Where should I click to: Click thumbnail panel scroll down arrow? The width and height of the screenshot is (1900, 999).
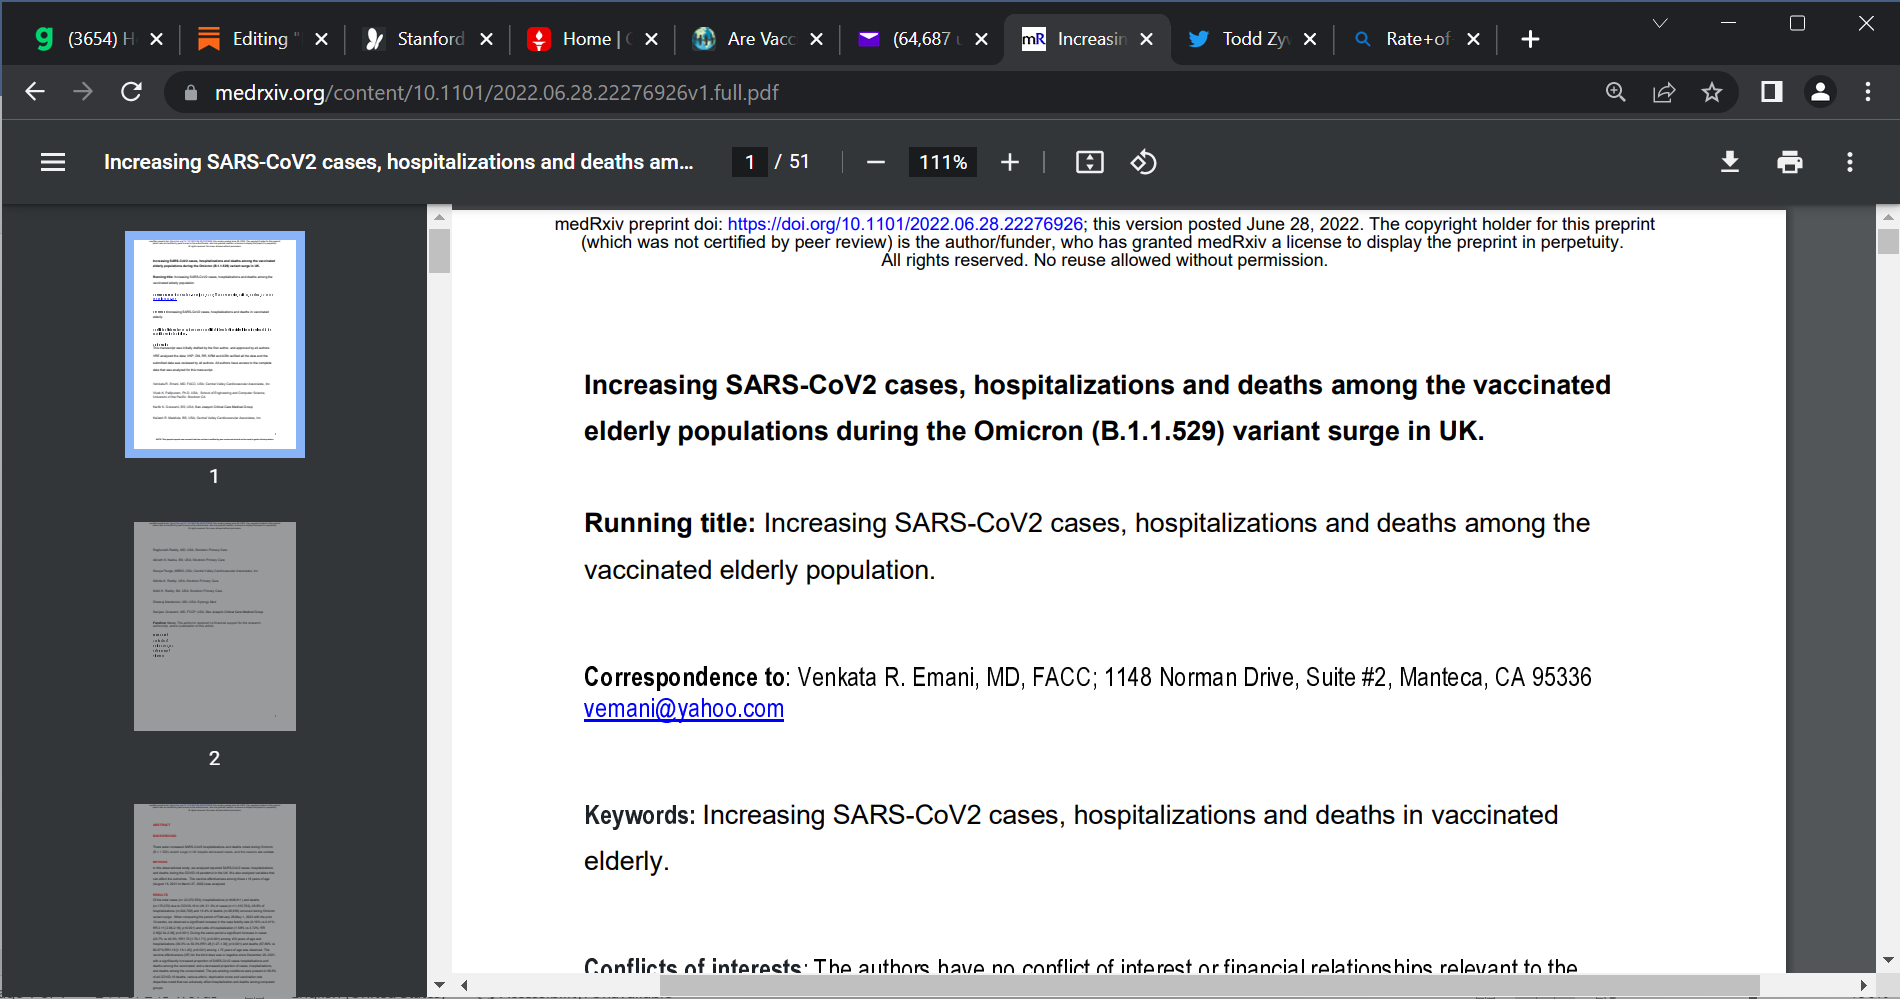(439, 985)
